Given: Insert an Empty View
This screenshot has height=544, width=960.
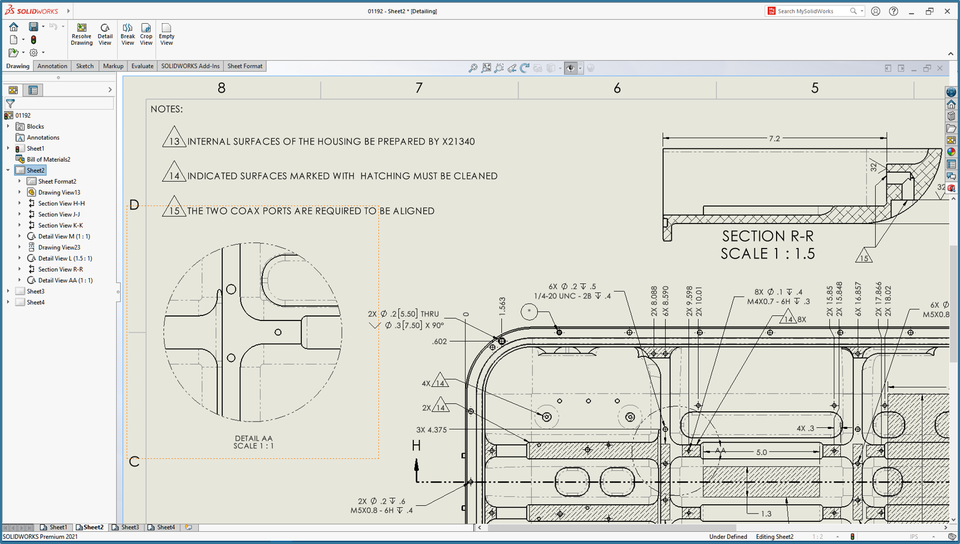Looking at the screenshot, I should coord(167,35).
